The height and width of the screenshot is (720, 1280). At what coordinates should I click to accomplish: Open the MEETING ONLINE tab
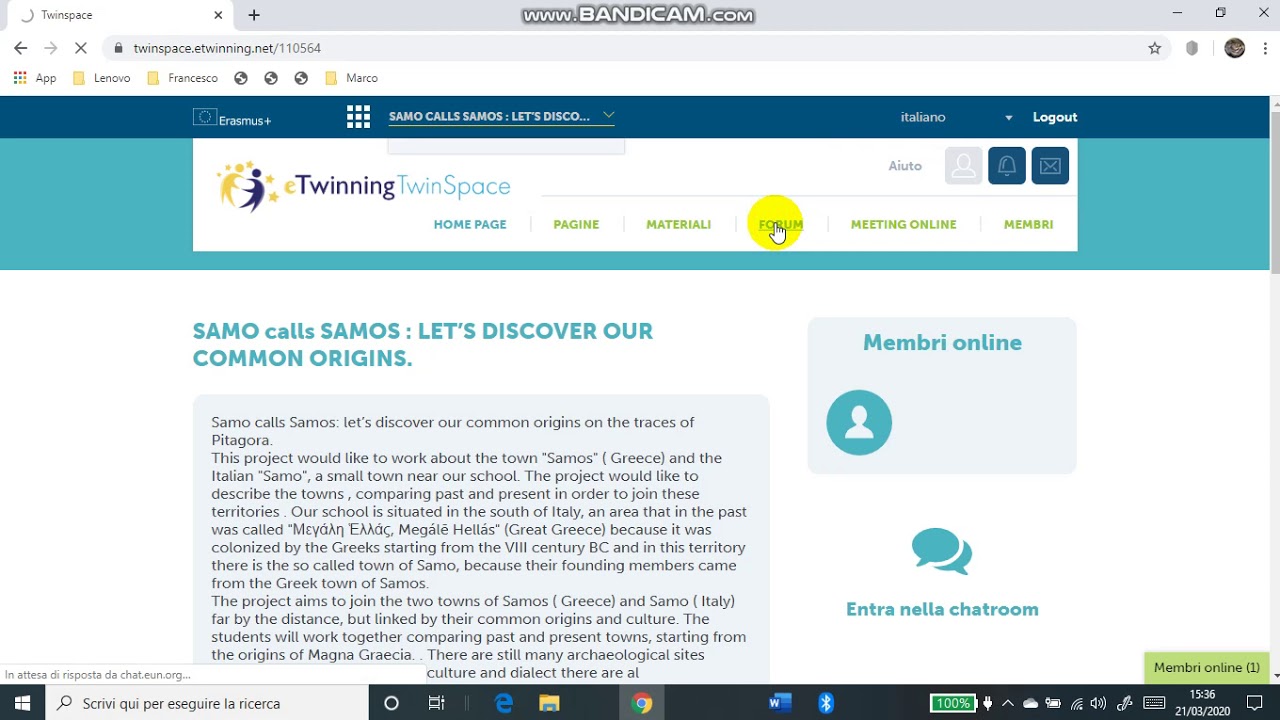(903, 224)
